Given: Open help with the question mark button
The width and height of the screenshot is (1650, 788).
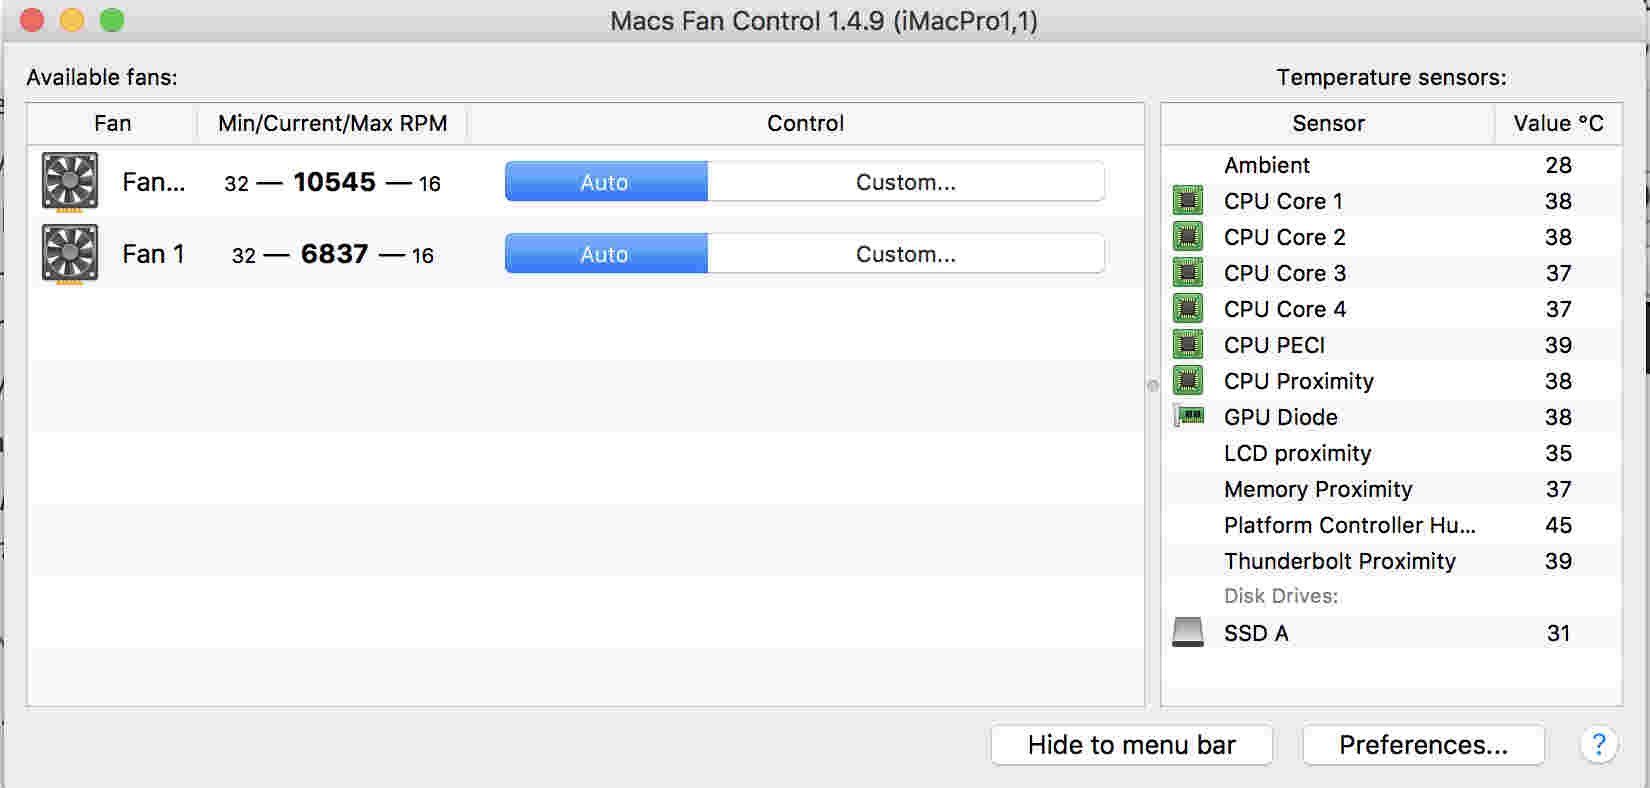Looking at the screenshot, I should point(1599,745).
